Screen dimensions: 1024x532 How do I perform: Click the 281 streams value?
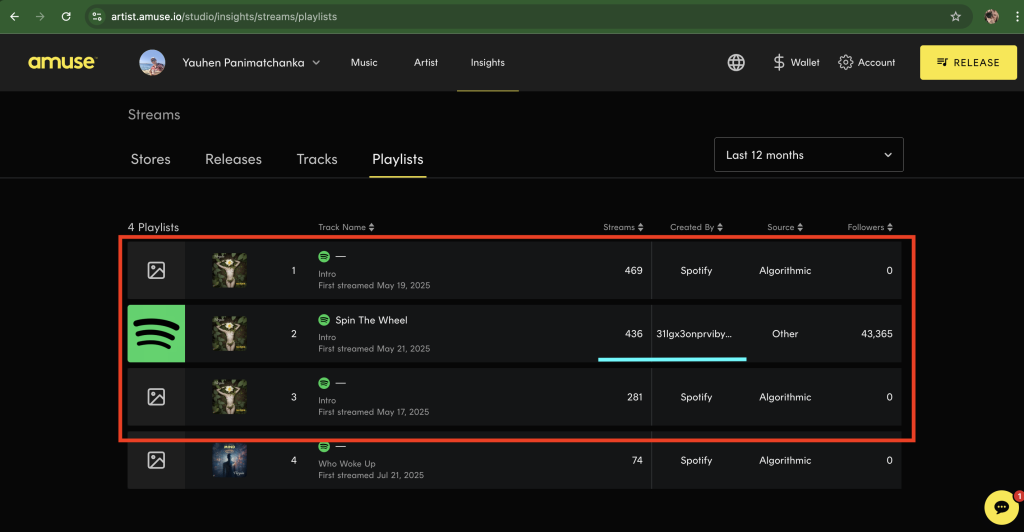(x=635, y=397)
